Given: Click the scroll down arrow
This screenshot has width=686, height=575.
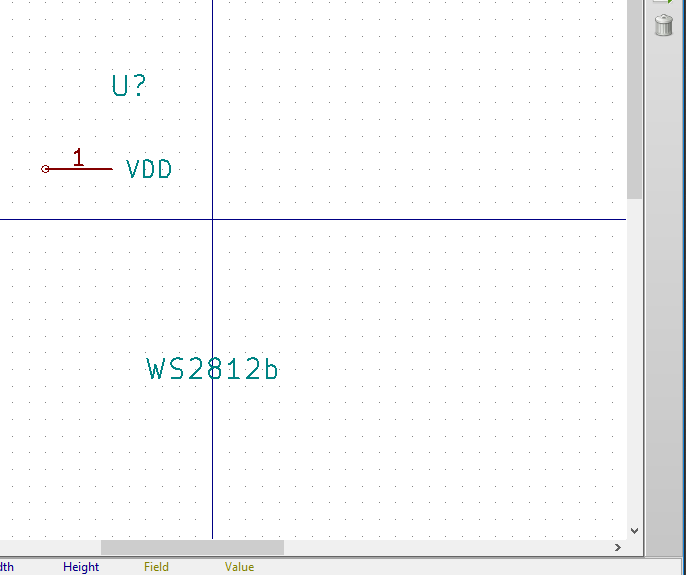Looking at the screenshot, I should point(634,531).
